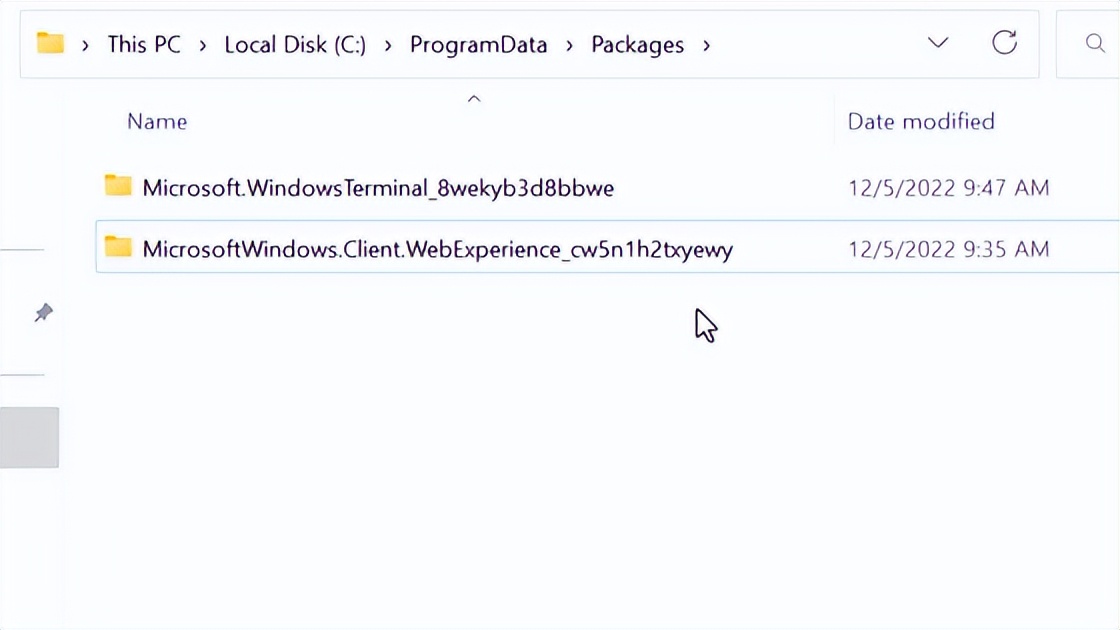
Task: Expand the chevron after ProgramData breadcrumb
Action: click(x=569, y=45)
